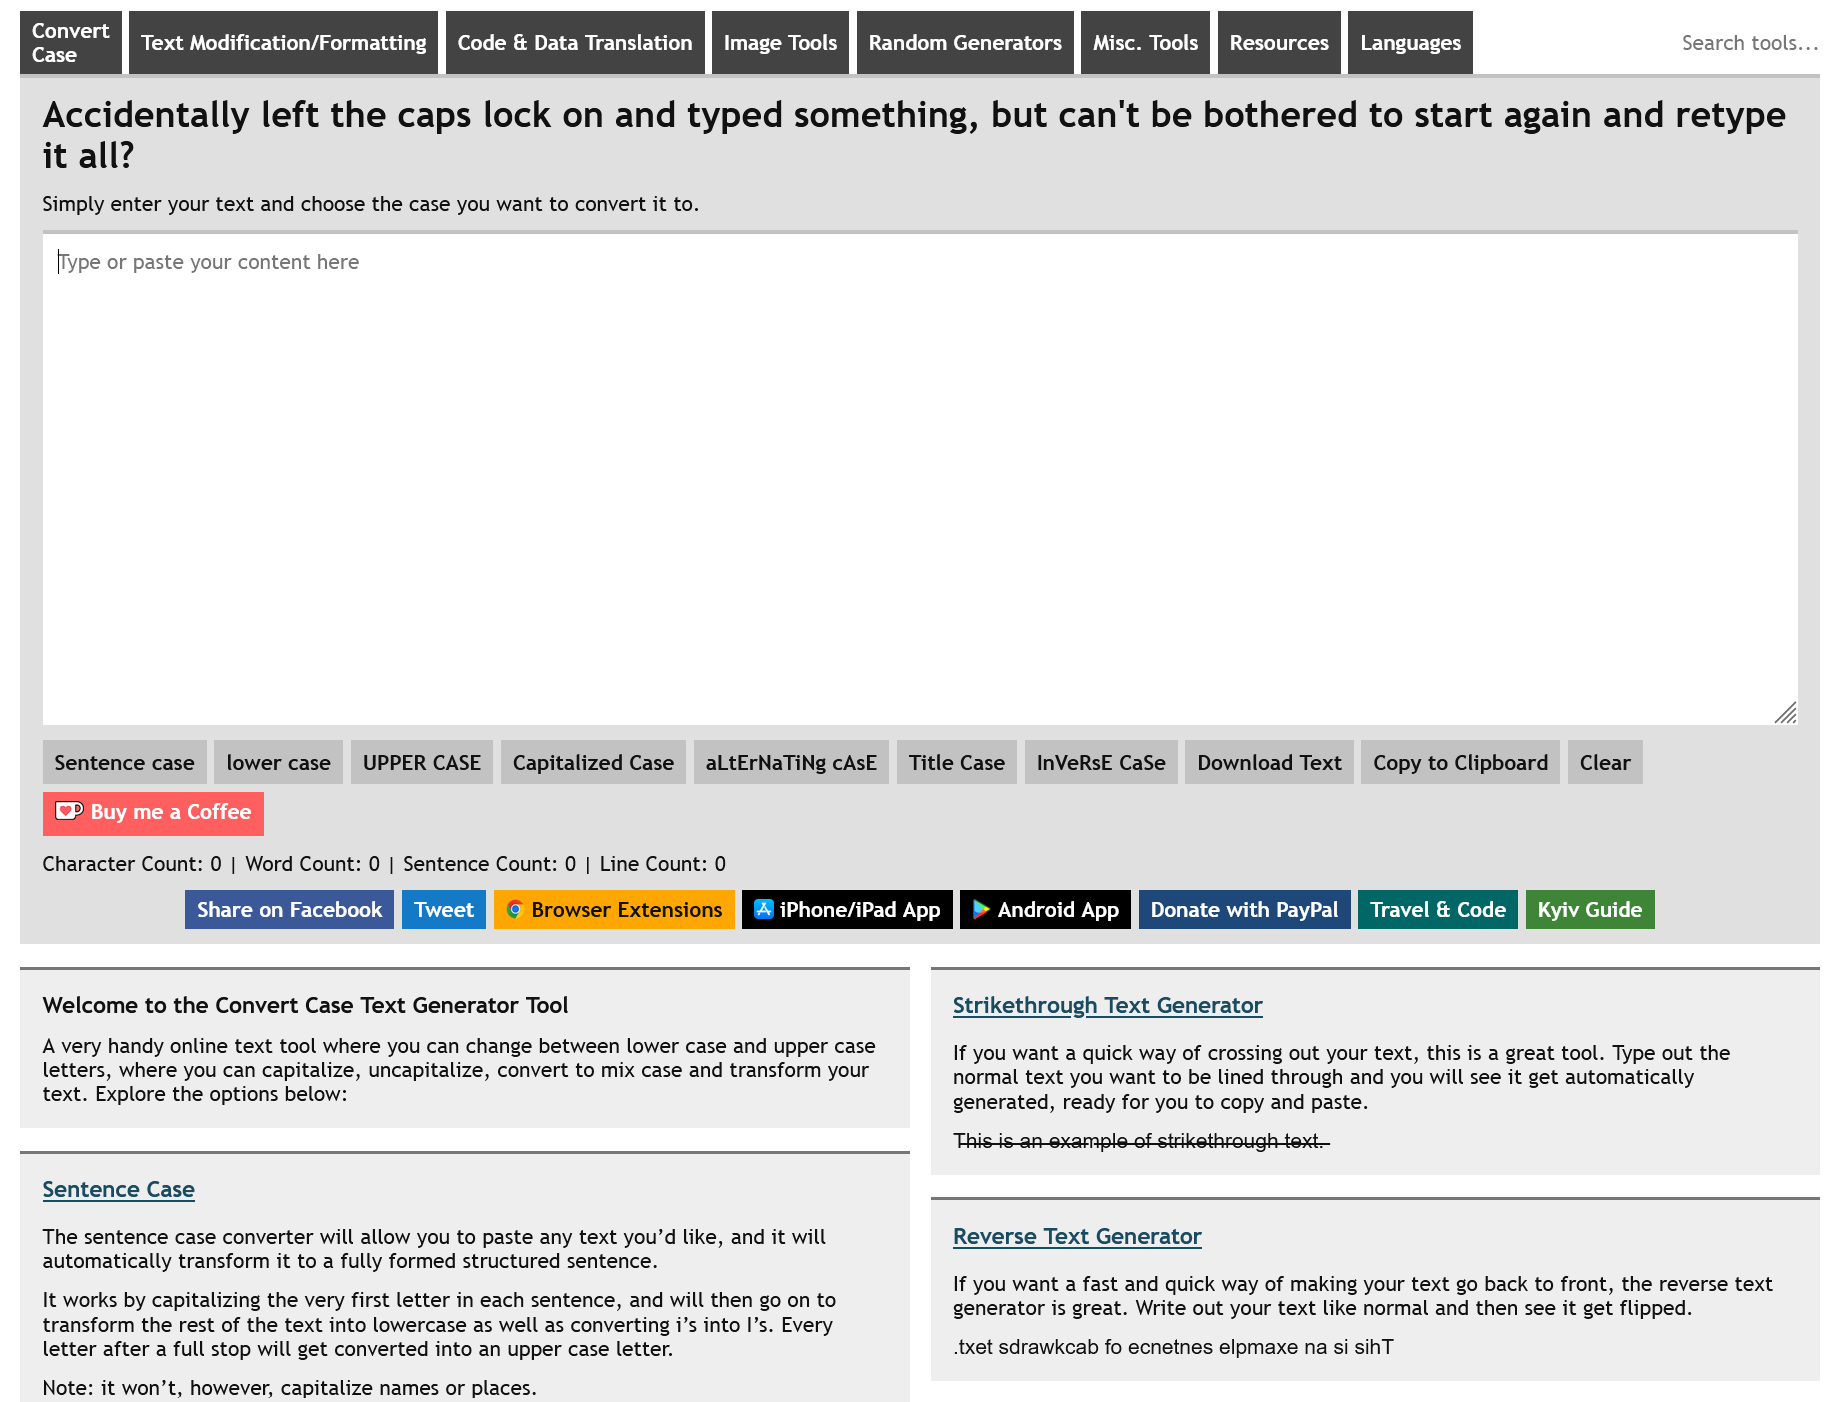Click the textarea resize handle

(1786, 713)
